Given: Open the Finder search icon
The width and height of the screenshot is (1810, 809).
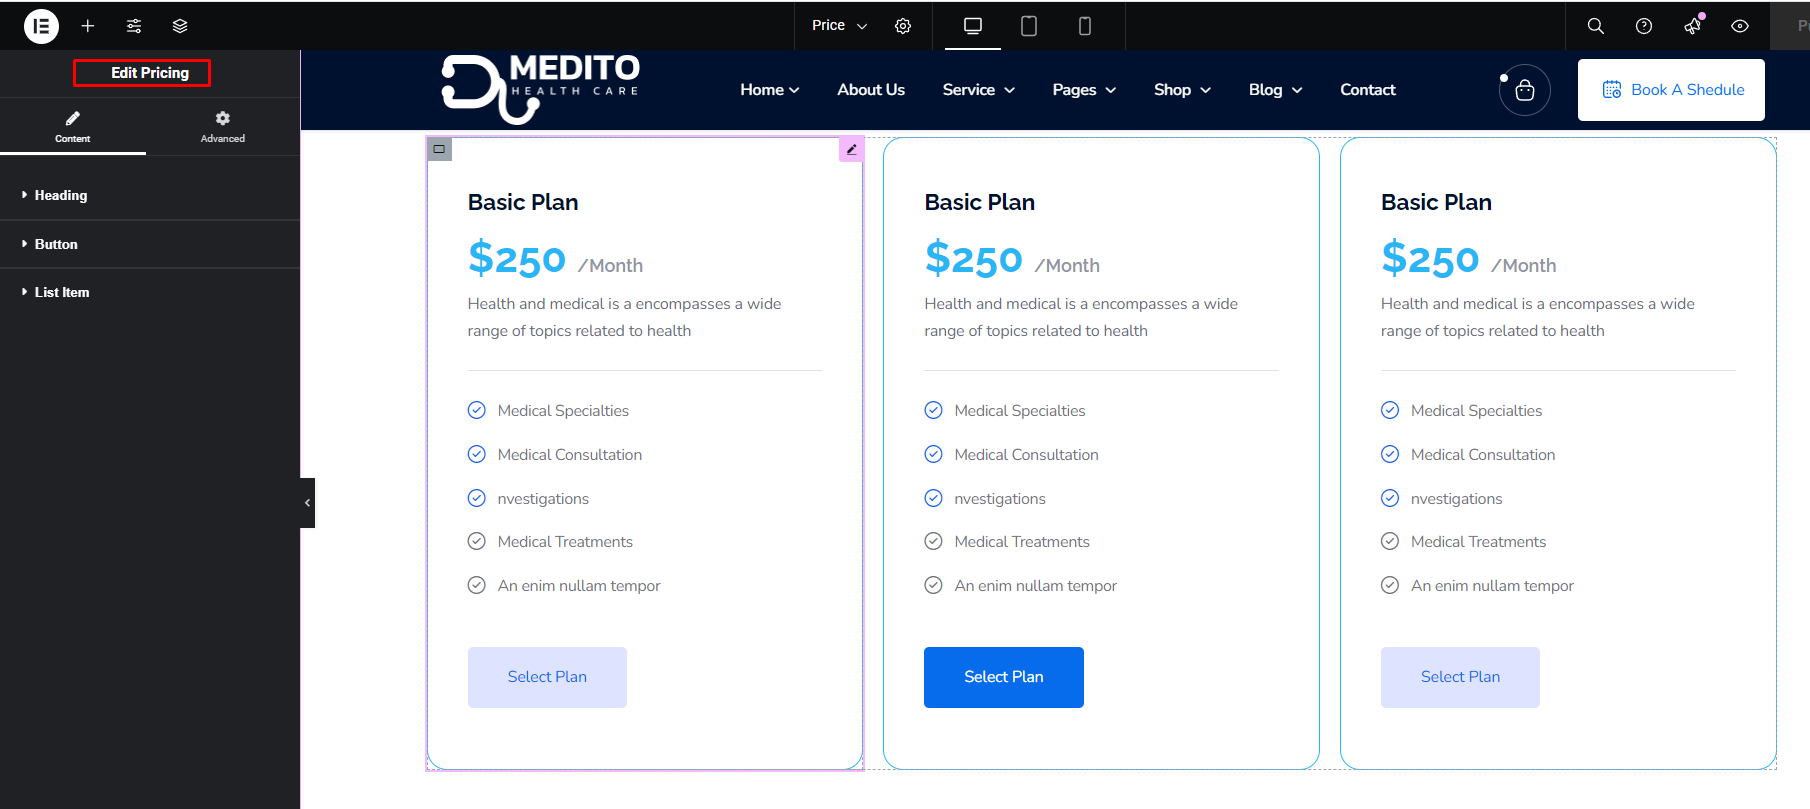Looking at the screenshot, I should (x=1596, y=26).
